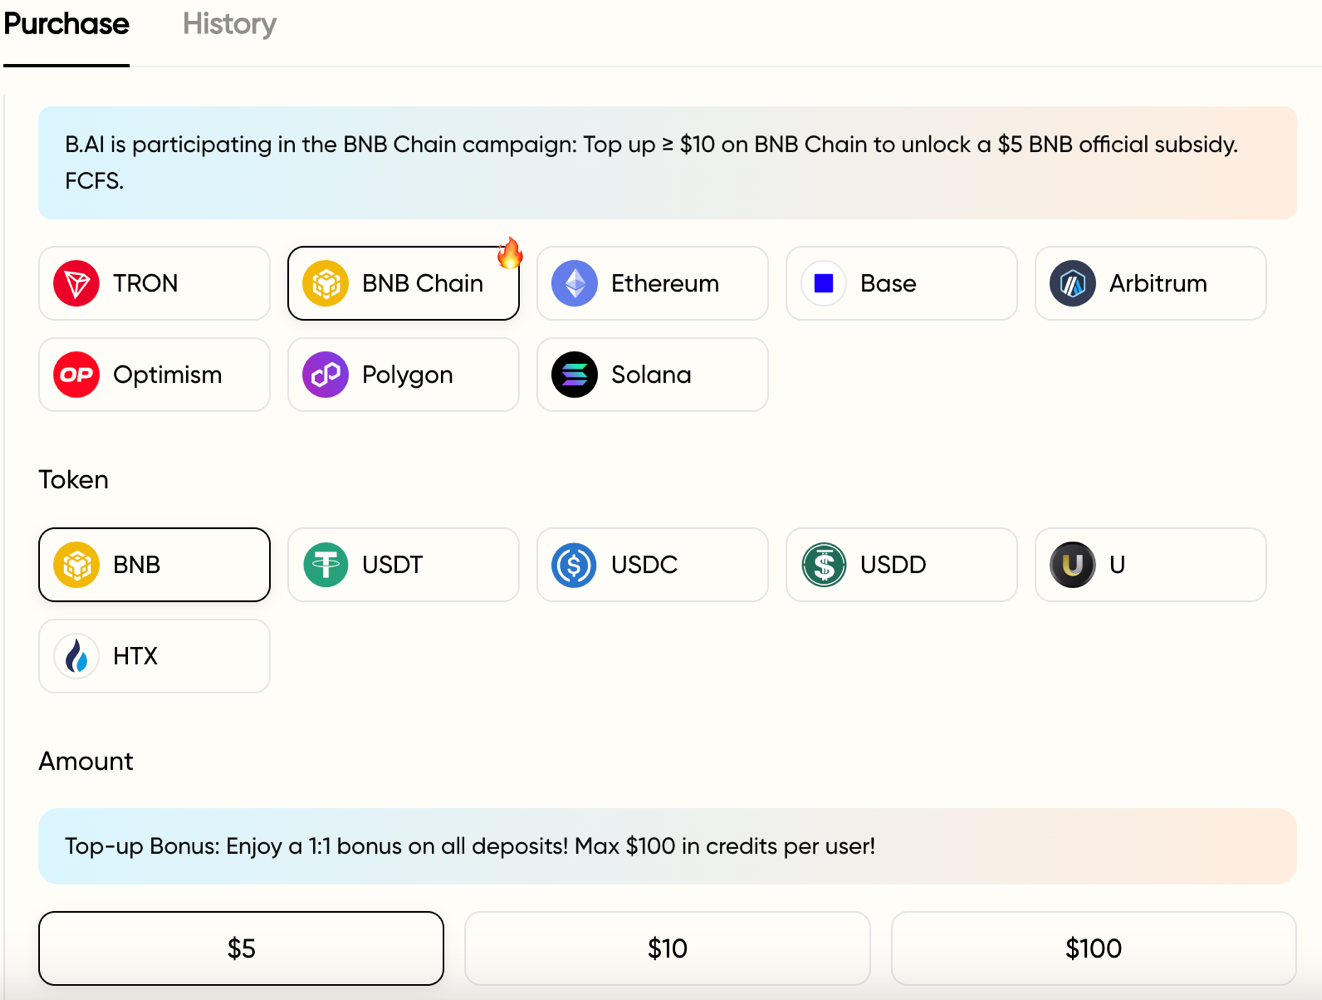Select the USDD token option
Viewport: 1322px width, 1000px height.
coord(901,565)
